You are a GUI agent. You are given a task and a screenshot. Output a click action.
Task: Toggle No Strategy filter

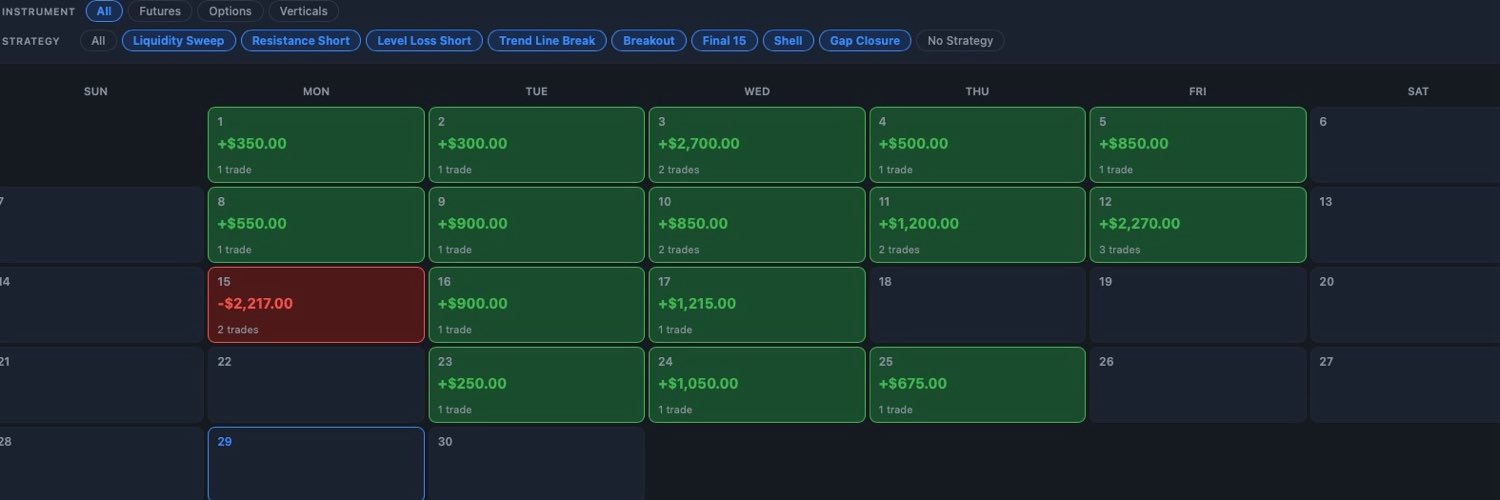[x=960, y=41]
